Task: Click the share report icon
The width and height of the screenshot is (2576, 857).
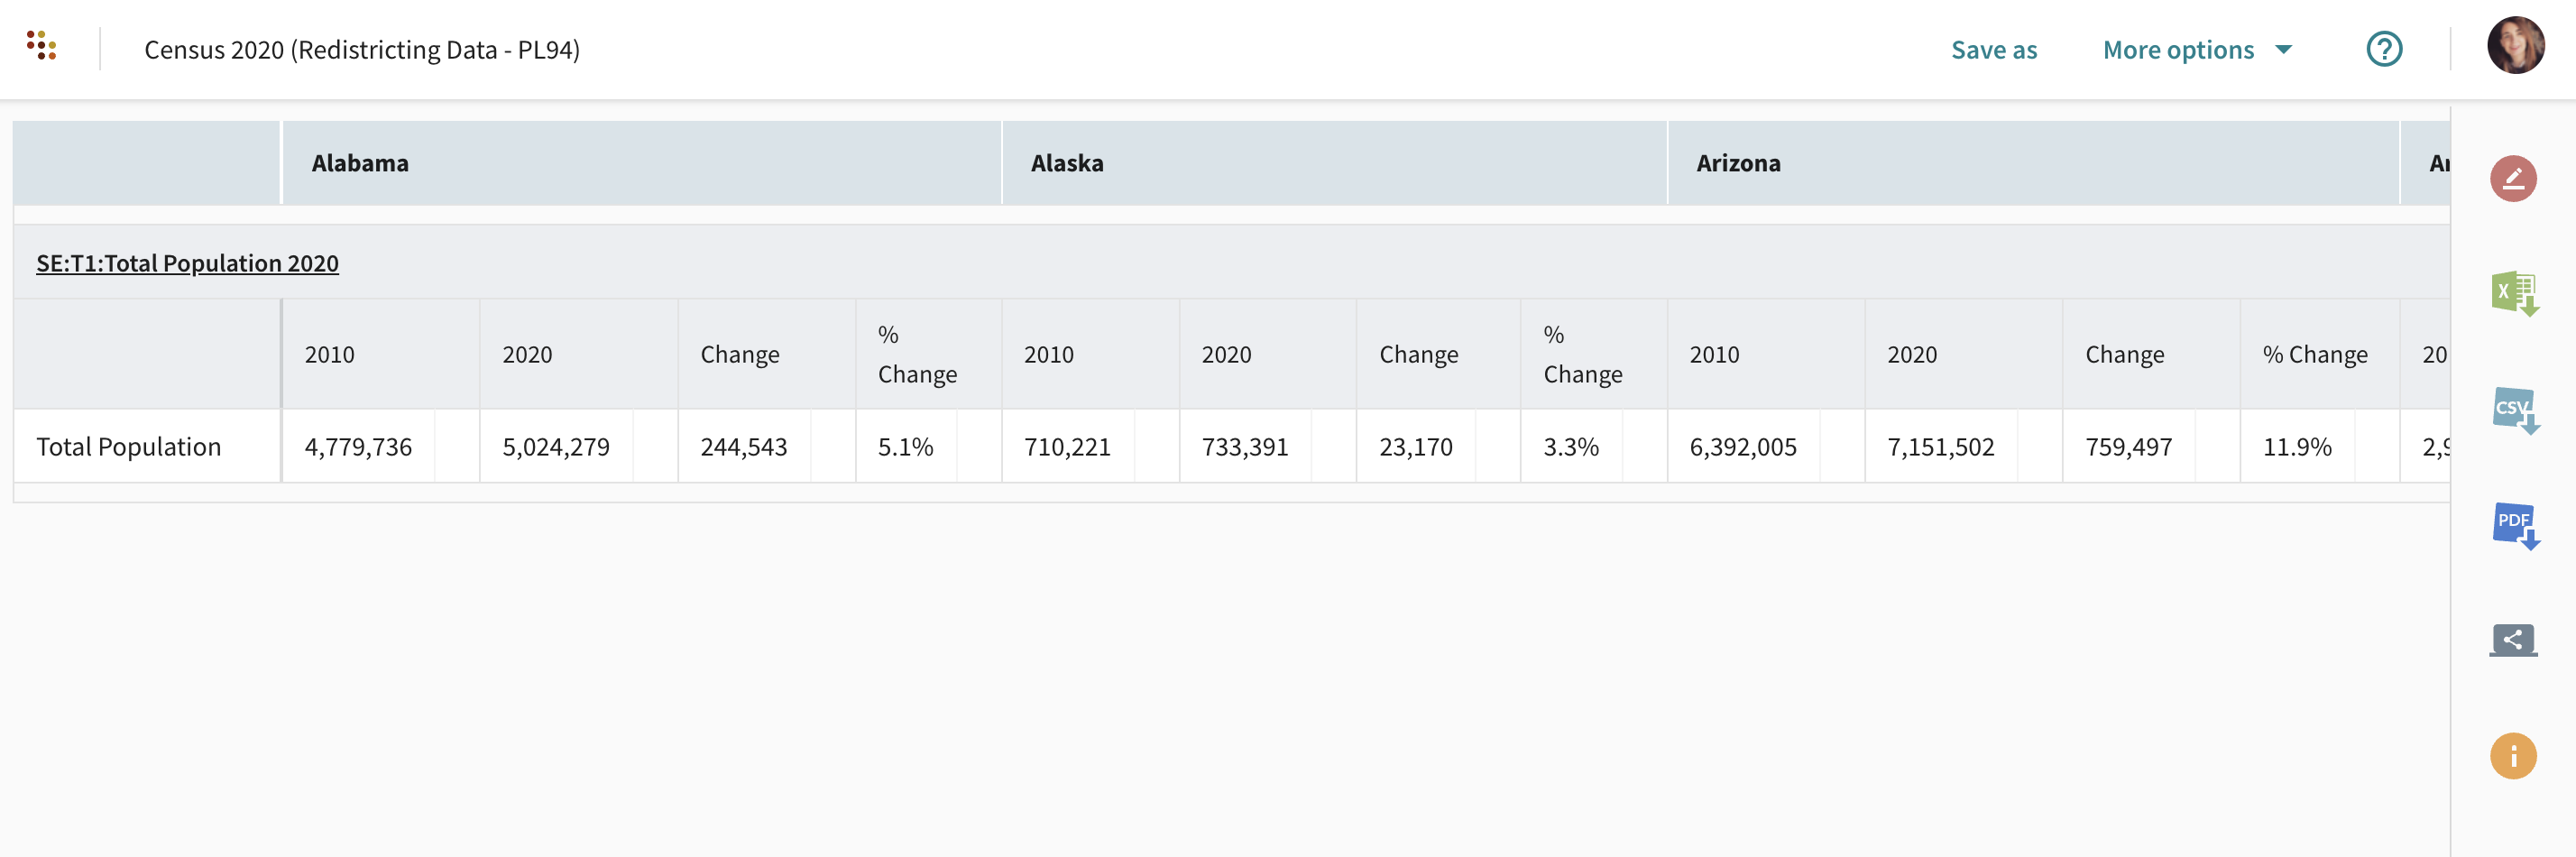Action: pyautogui.click(x=2512, y=640)
